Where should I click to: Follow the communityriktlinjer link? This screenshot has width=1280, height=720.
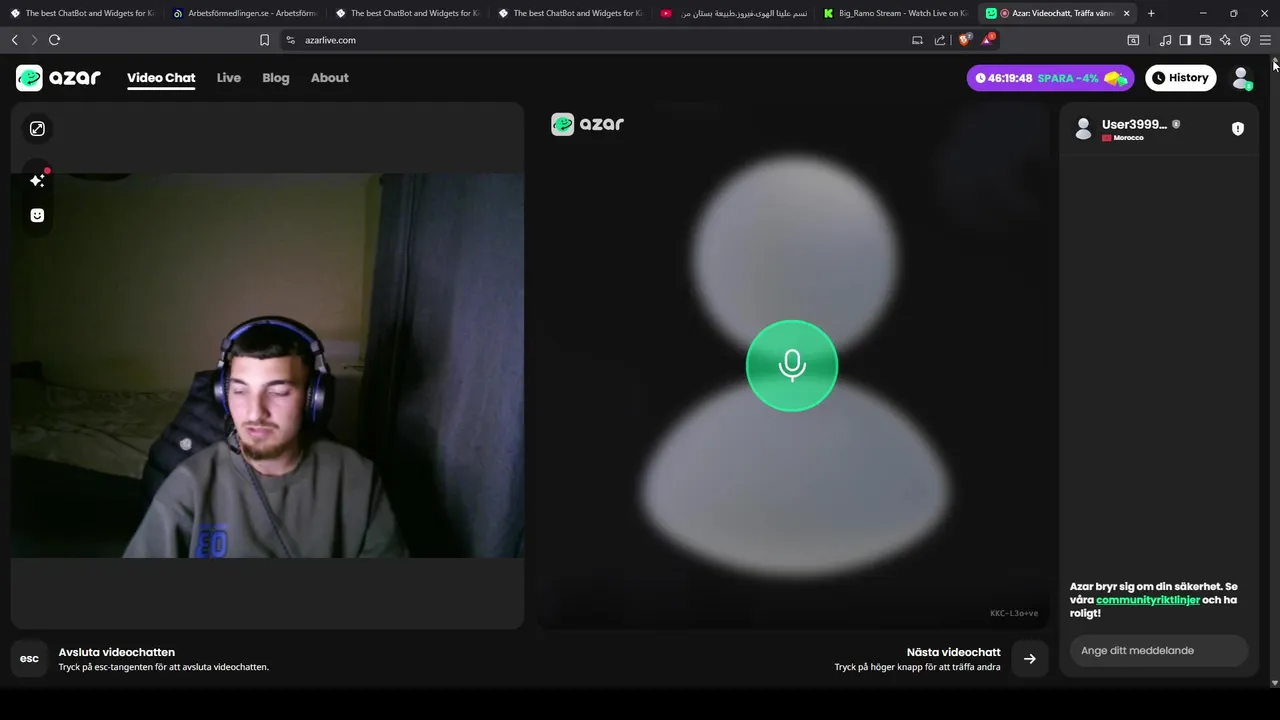[x=1148, y=600]
